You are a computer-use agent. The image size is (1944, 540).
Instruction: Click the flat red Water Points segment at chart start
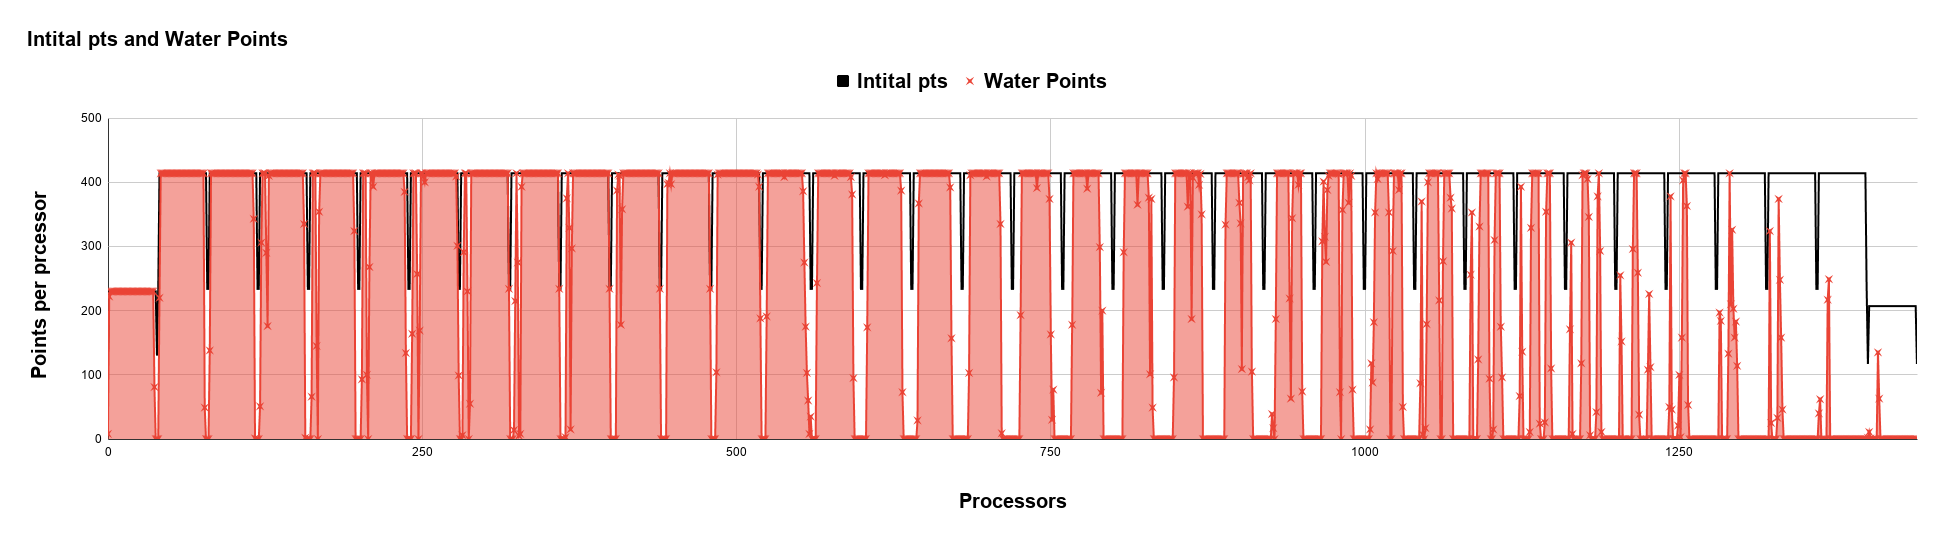tap(130, 291)
